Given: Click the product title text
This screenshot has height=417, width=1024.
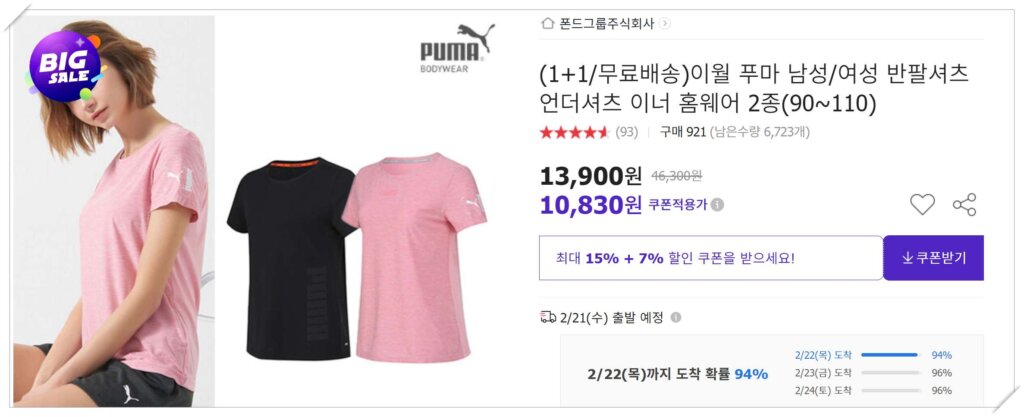Looking at the screenshot, I should (754, 89).
